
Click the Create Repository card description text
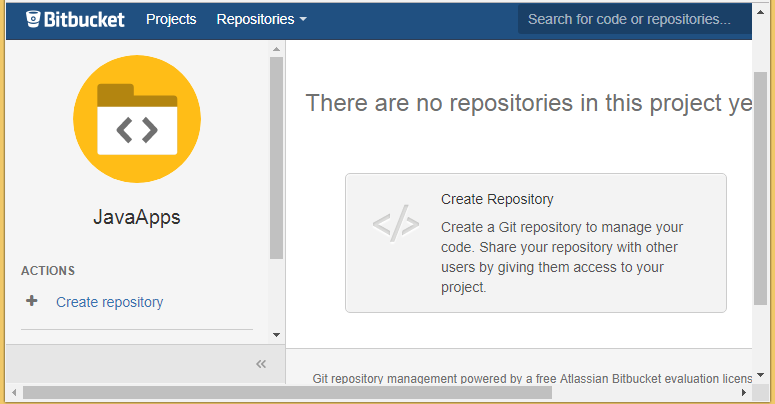pyautogui.click(x=562, y=257)
